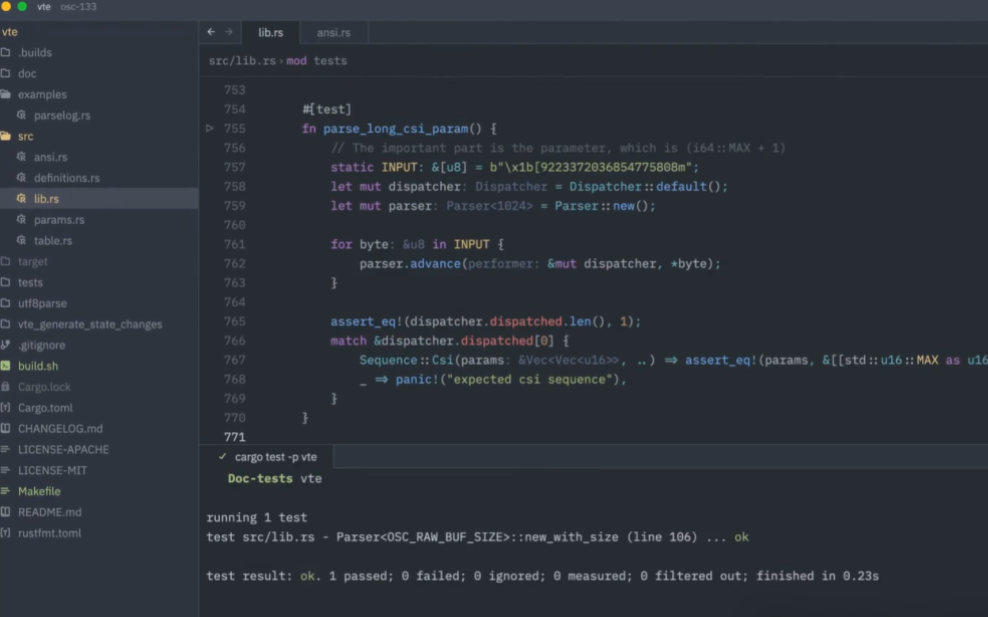Click the examples open-folder icon
This screenshot has width=988, height=617.
pyautogui.click(x=6, y=94)
